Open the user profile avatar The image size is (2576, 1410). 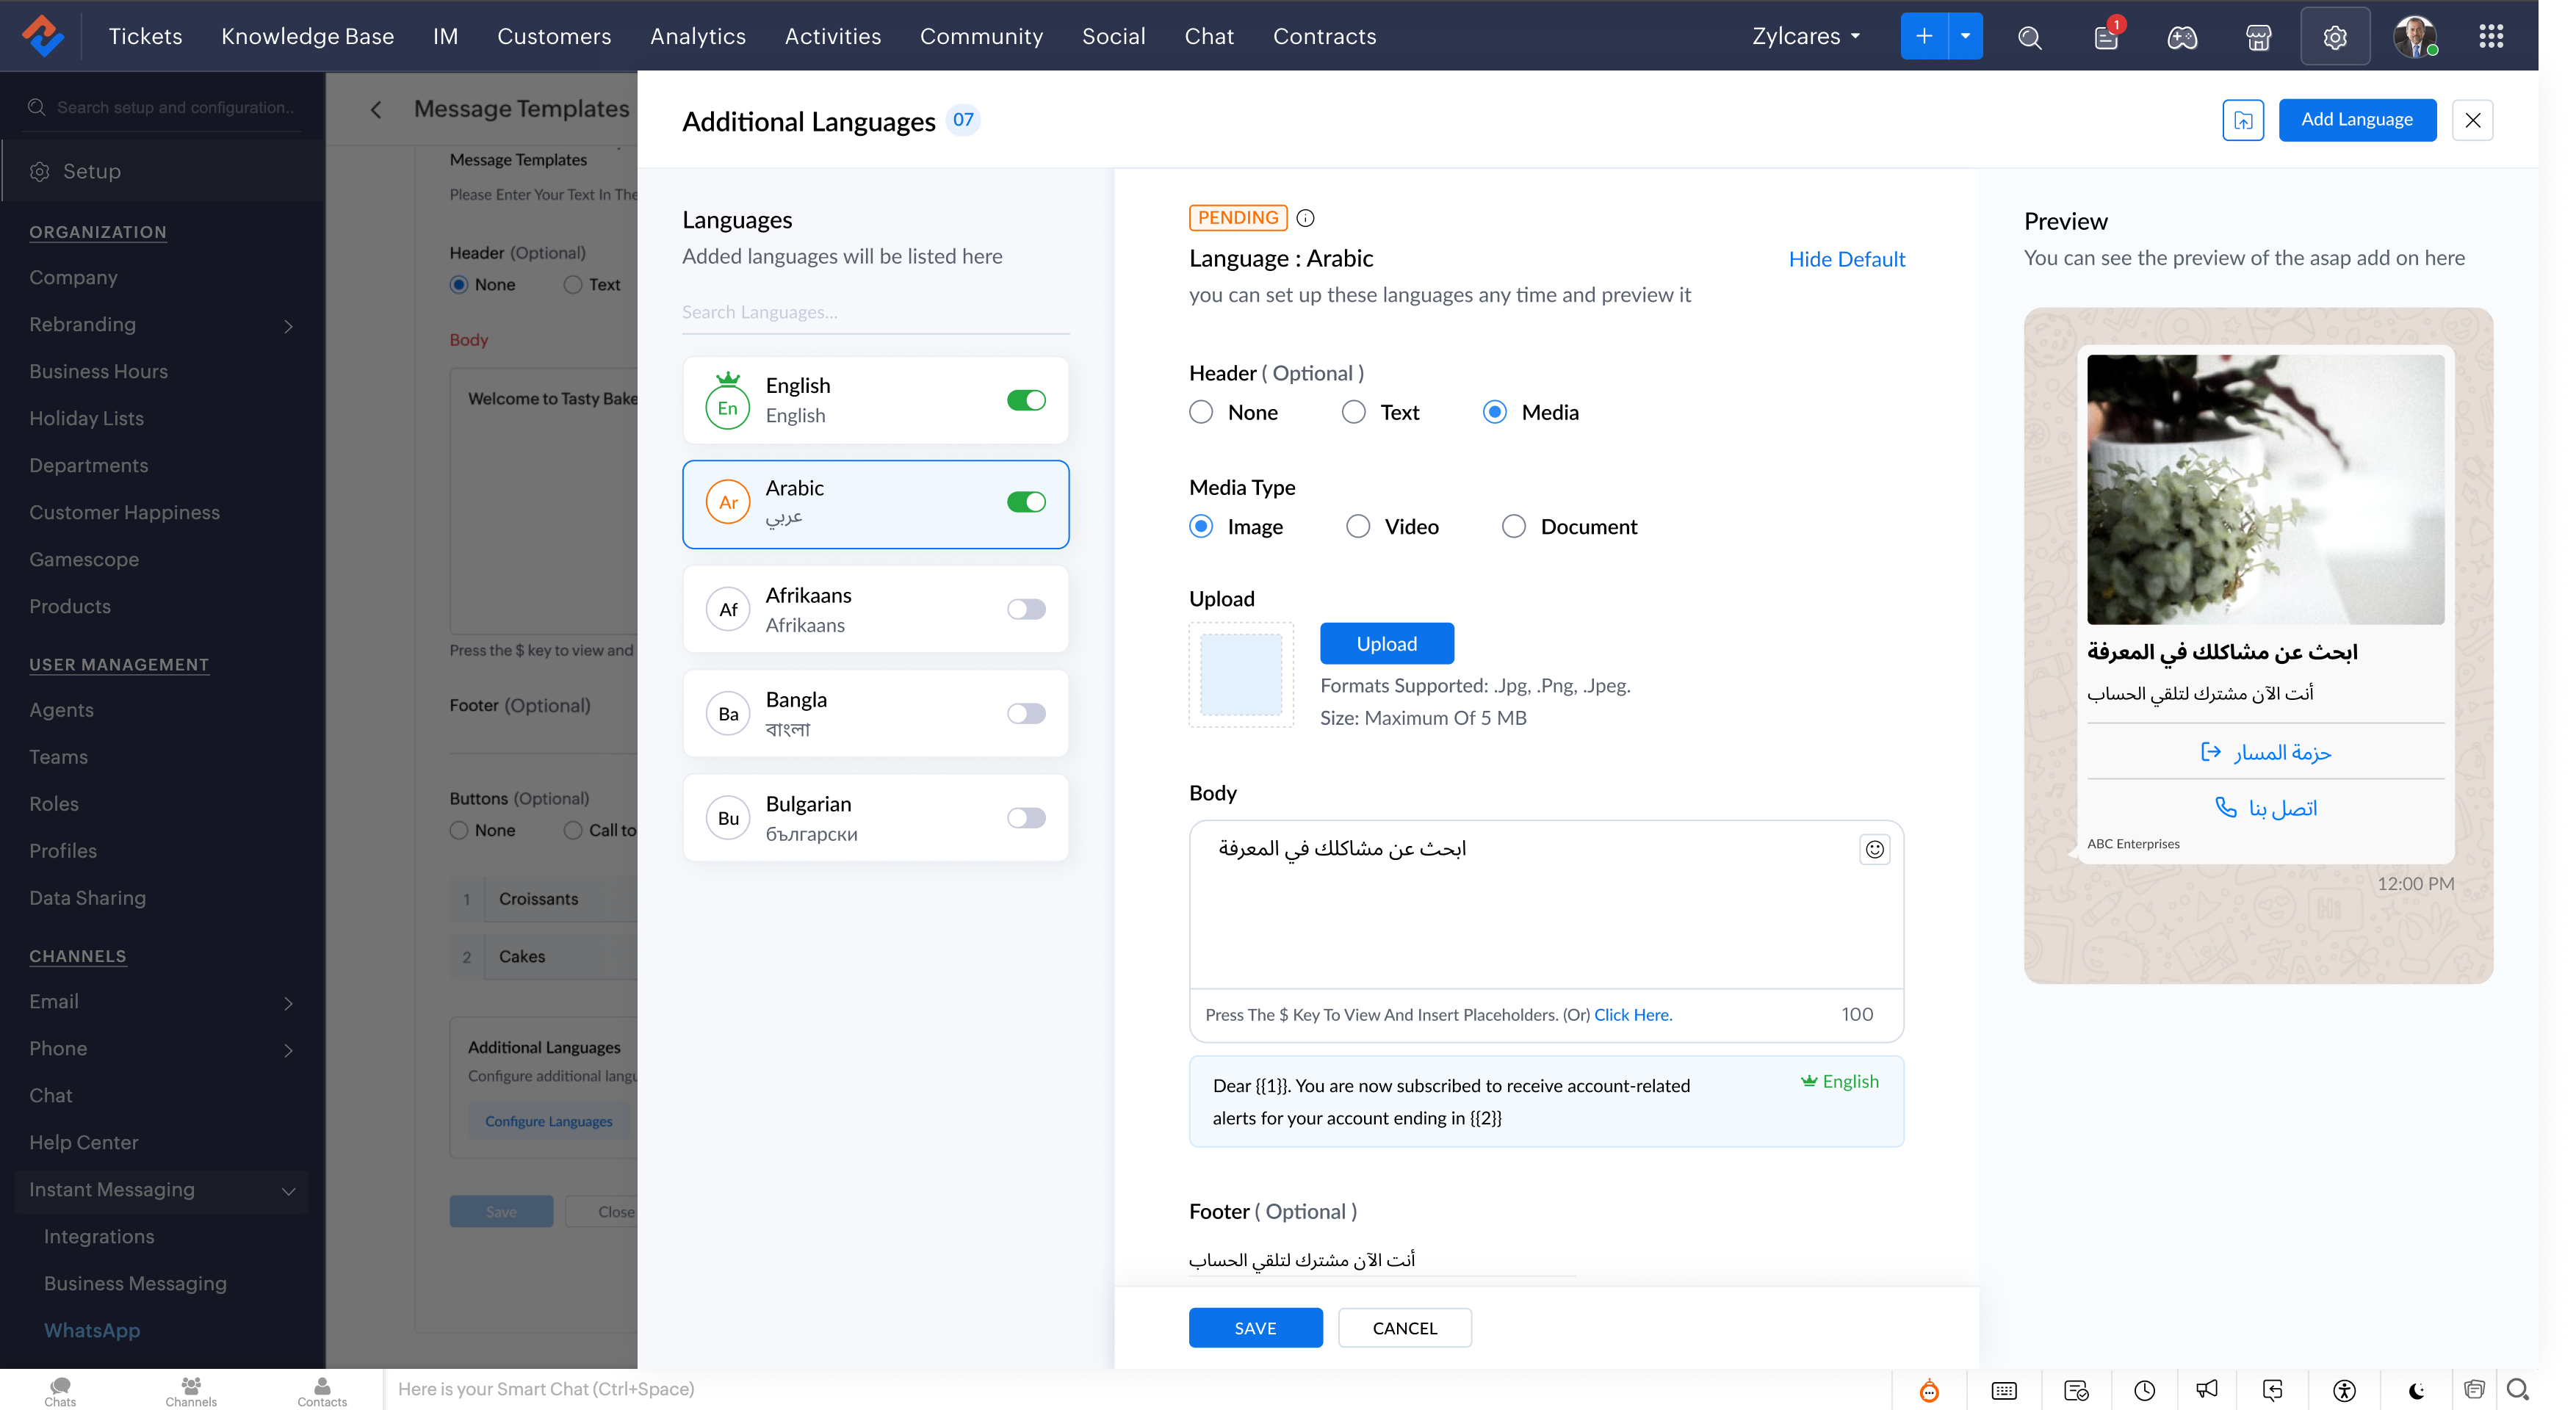2415,37
